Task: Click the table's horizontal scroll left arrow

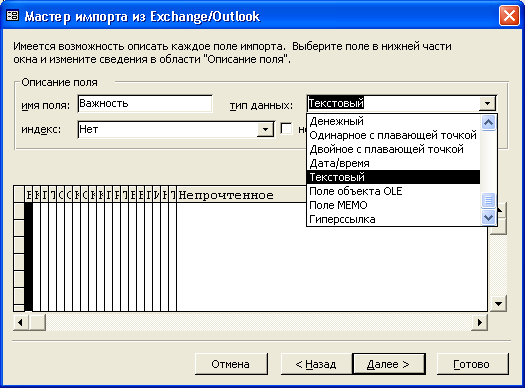Action: coord(21,323)
